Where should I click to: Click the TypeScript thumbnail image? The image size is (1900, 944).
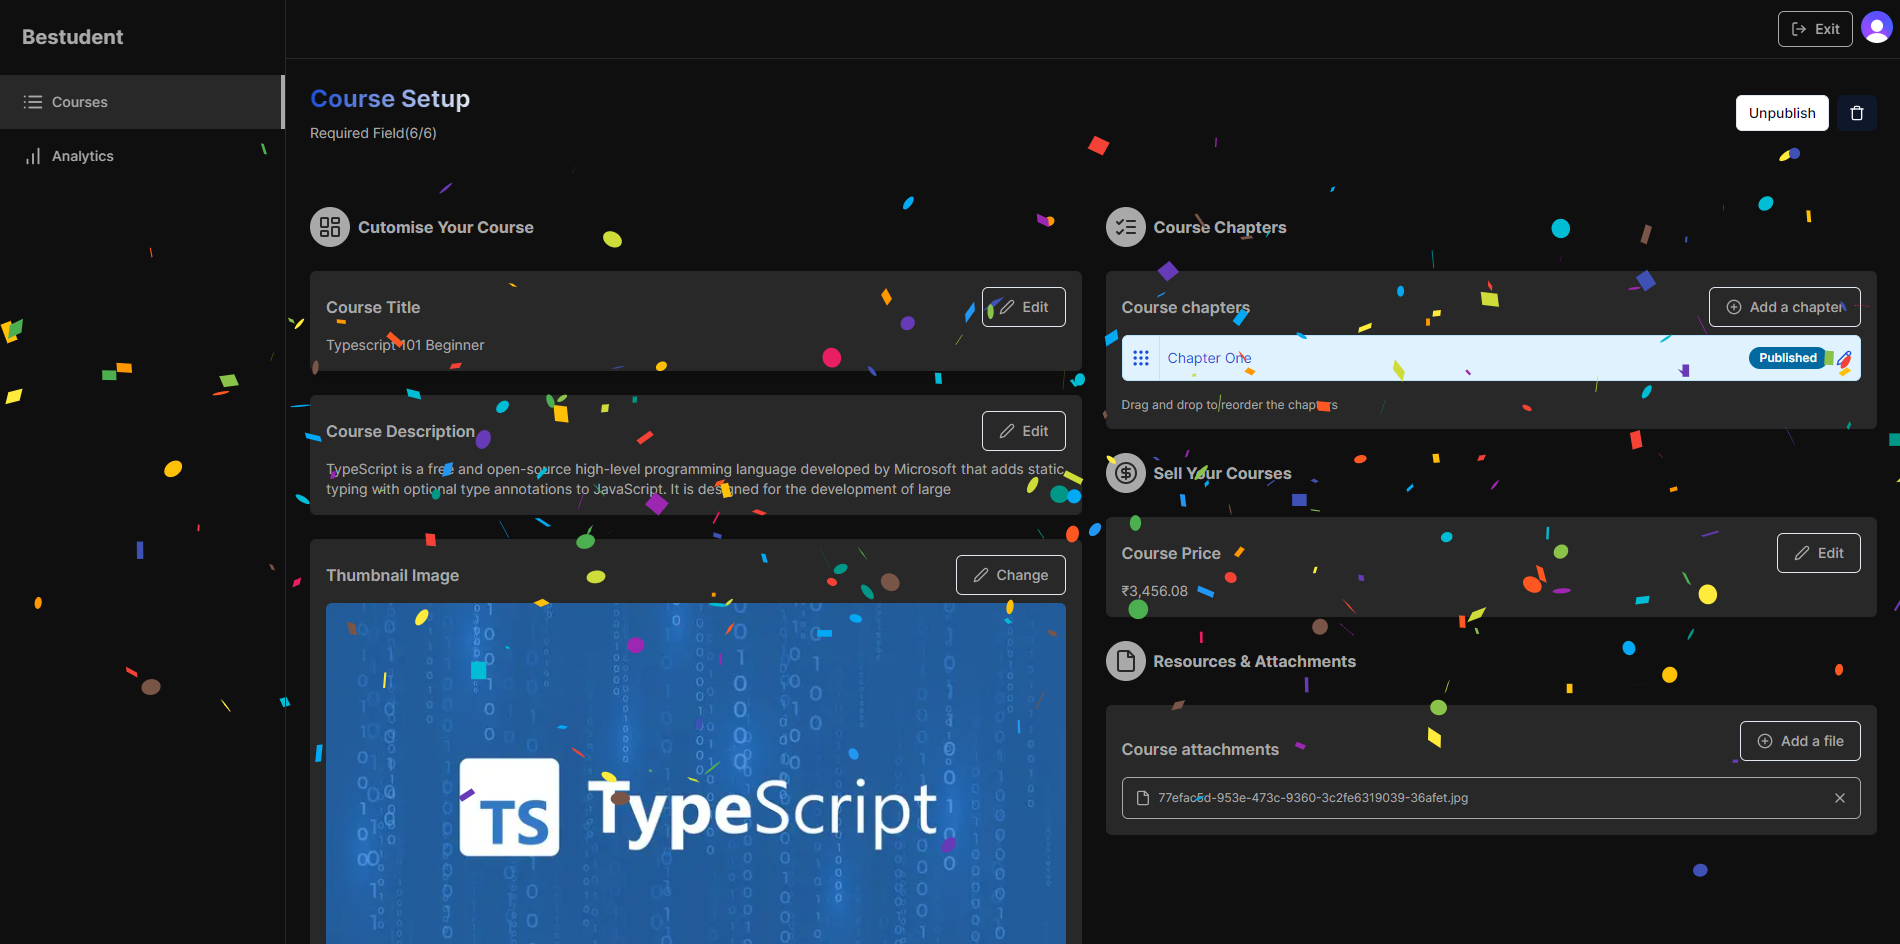pyautogui.click(x=696, y=773)
